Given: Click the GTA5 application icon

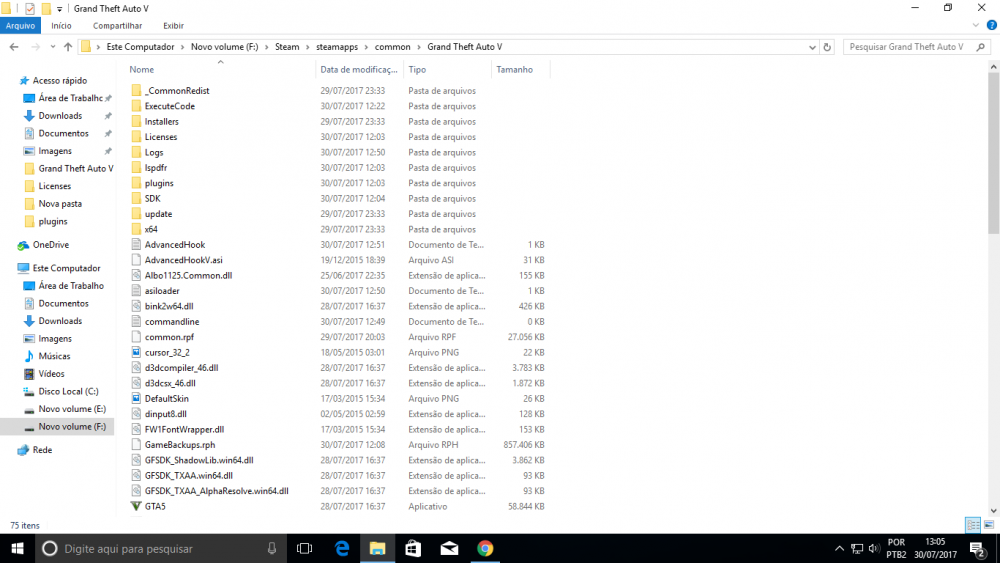Looking at the screenshot, I should click(136, 506).
